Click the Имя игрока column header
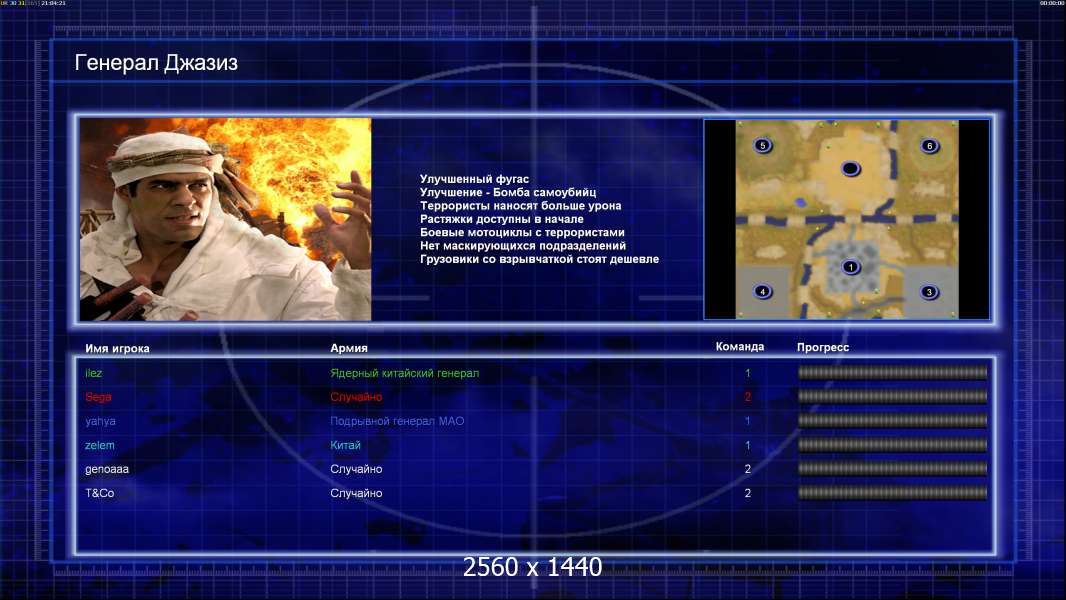This screenshot has width=1066, height=600. pos(117,349)
